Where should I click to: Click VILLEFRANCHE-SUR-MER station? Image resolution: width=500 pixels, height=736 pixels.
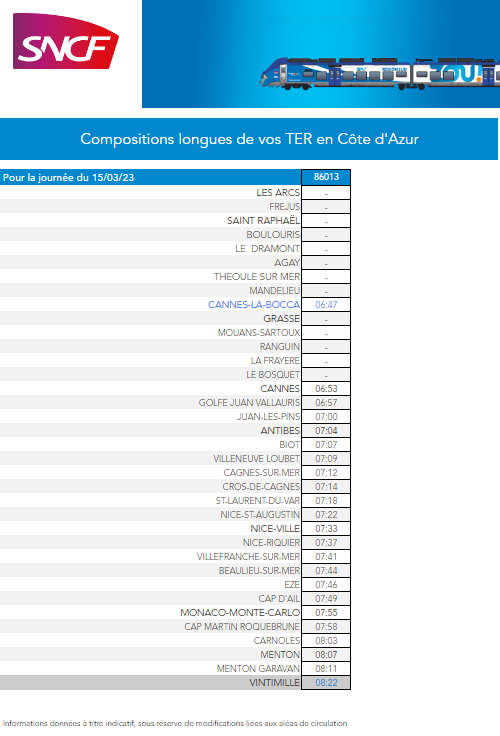coord(248,557)
